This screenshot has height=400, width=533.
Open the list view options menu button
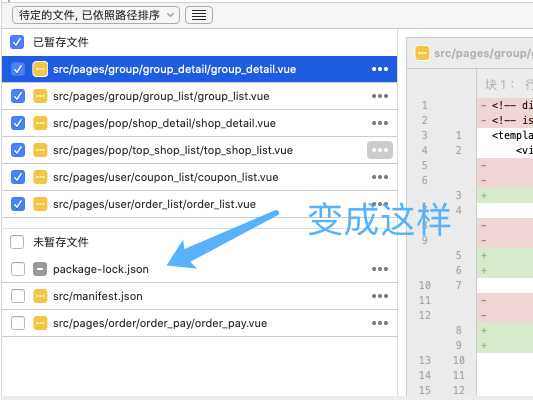click(199, 15)
